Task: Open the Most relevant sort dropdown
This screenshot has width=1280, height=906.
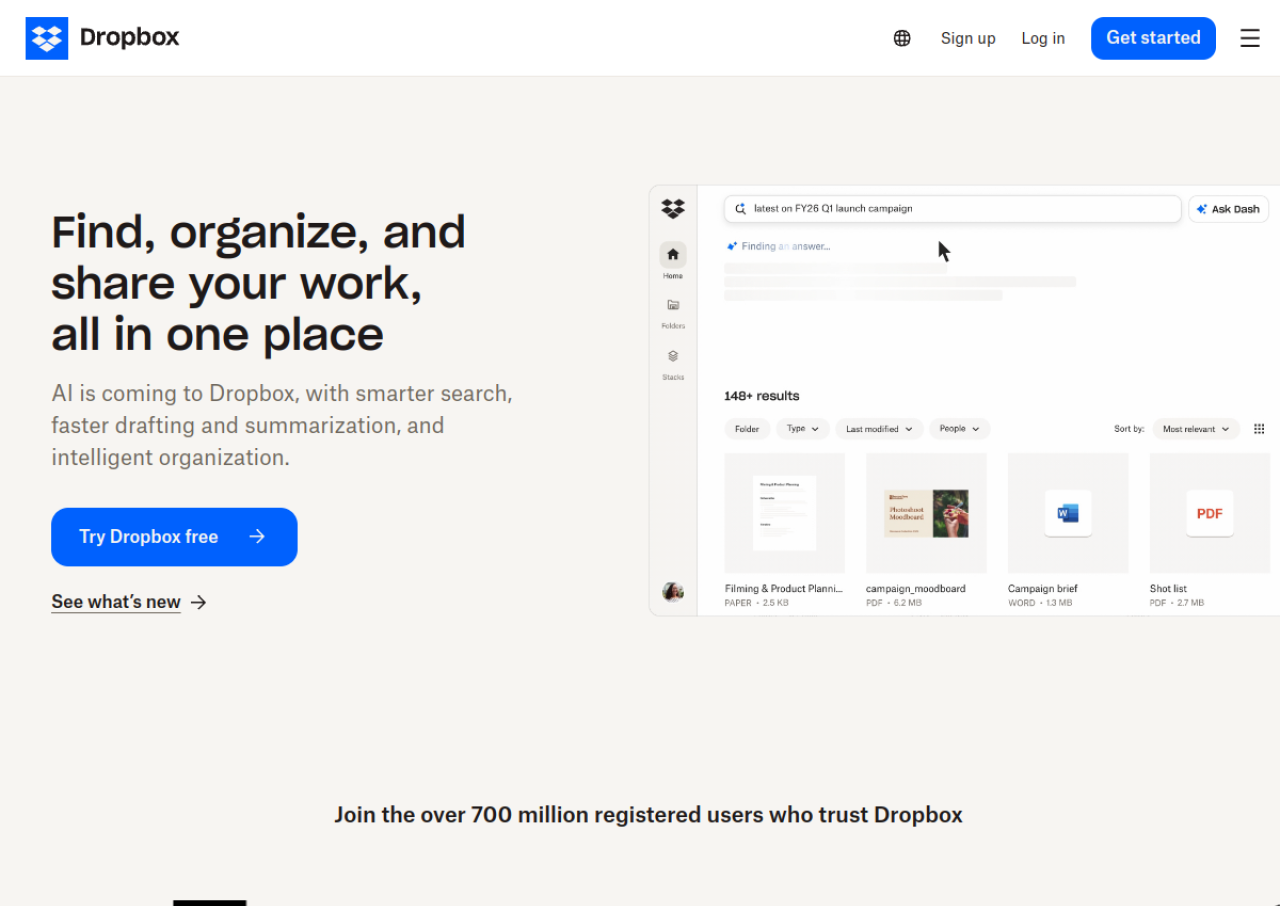Action: click(x=1196, y=429)
